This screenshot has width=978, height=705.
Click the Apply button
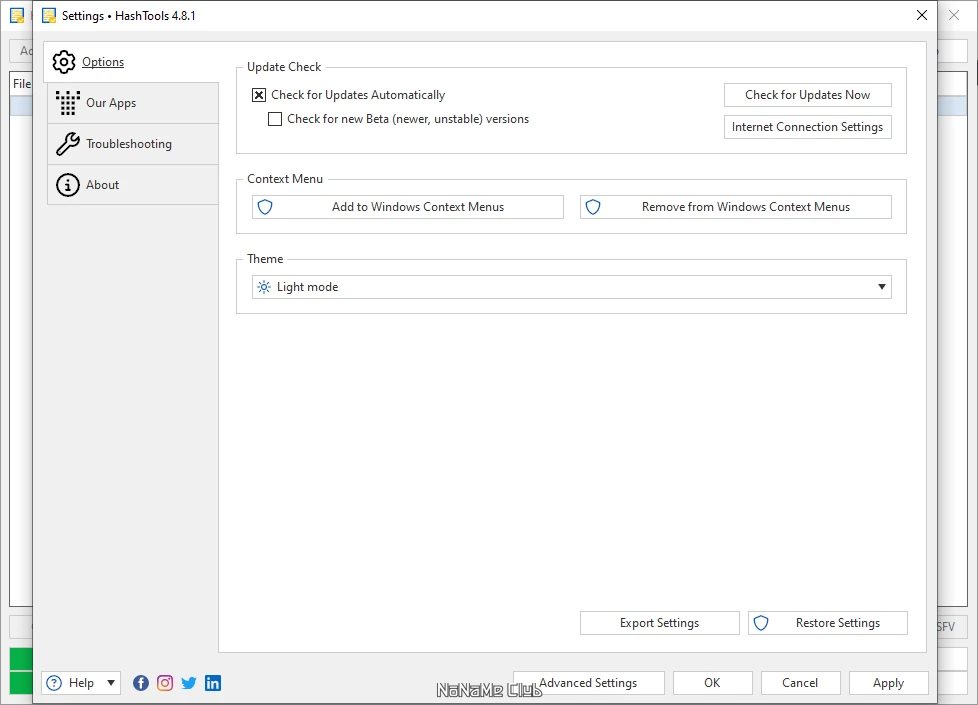pyautogui.click(x=888, y=683)
